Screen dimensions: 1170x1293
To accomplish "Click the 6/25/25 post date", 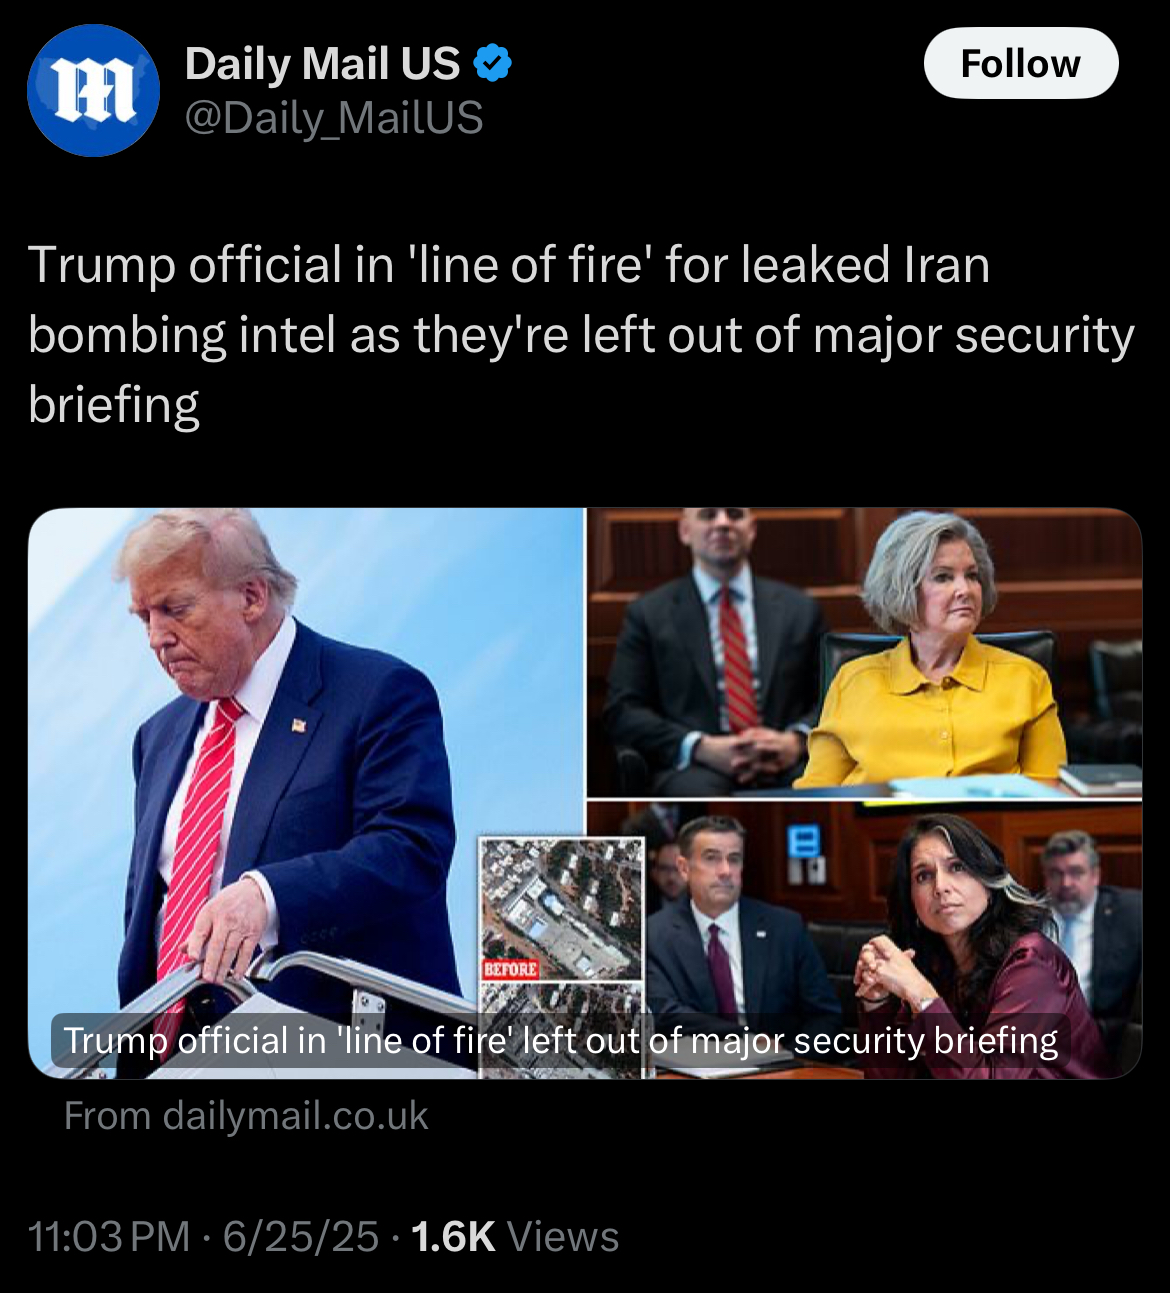I will (x=301, y=1237).
